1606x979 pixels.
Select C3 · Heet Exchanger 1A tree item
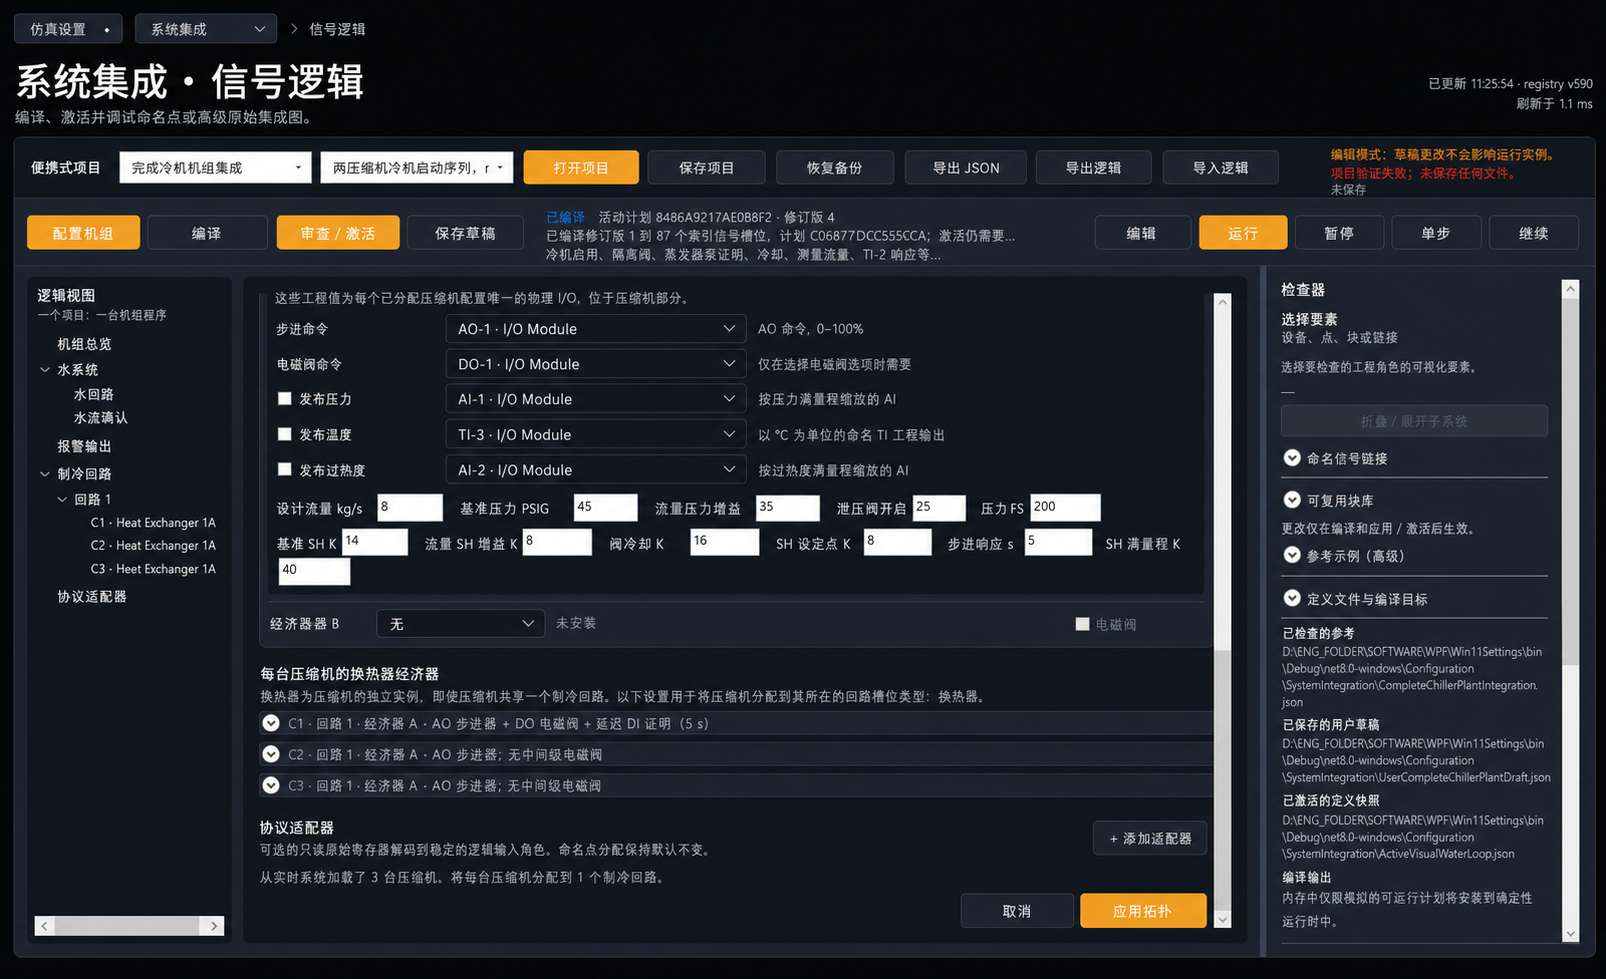click(153, 569)
